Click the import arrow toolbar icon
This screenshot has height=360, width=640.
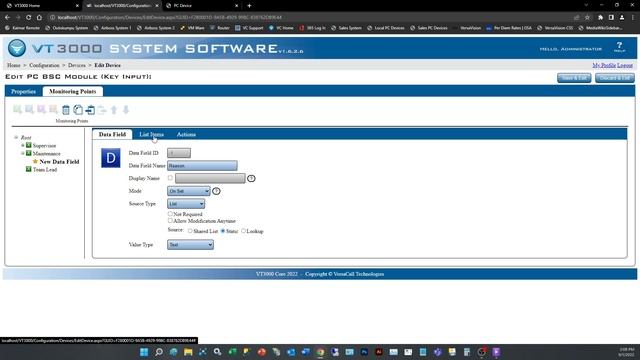(x=90, y=110)
